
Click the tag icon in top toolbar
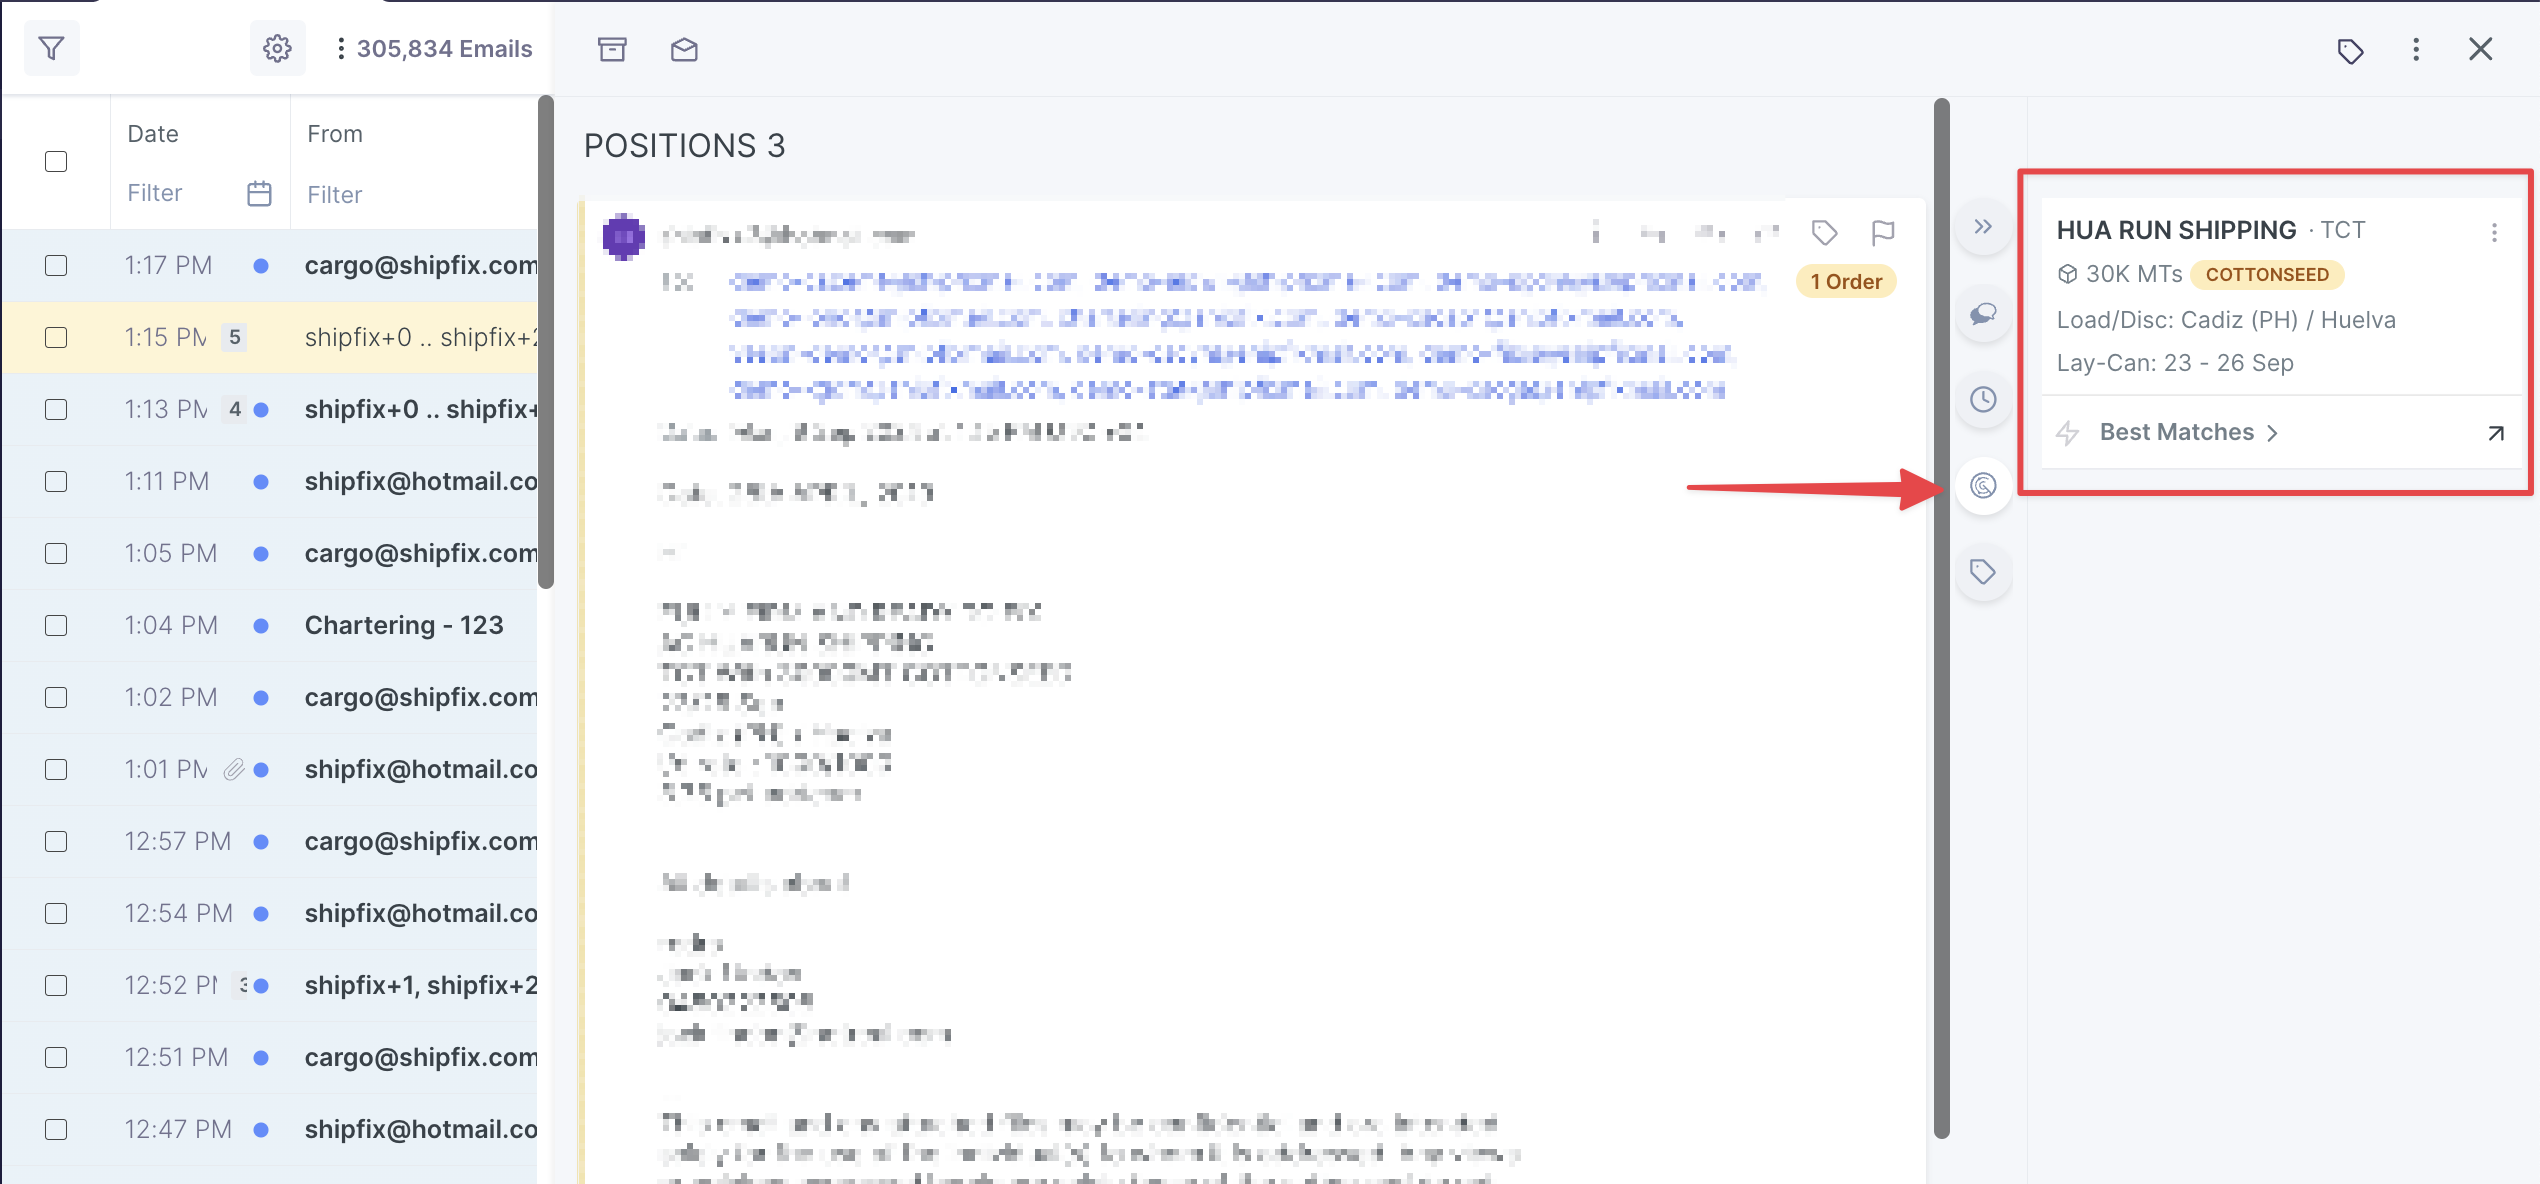(x=2350, y=50)
